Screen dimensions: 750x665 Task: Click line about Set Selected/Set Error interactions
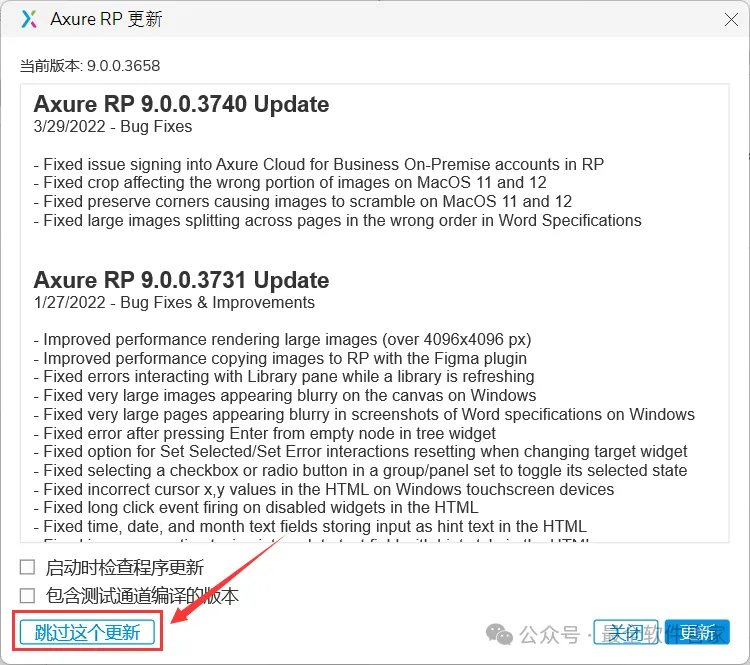(x=361, y=451)
